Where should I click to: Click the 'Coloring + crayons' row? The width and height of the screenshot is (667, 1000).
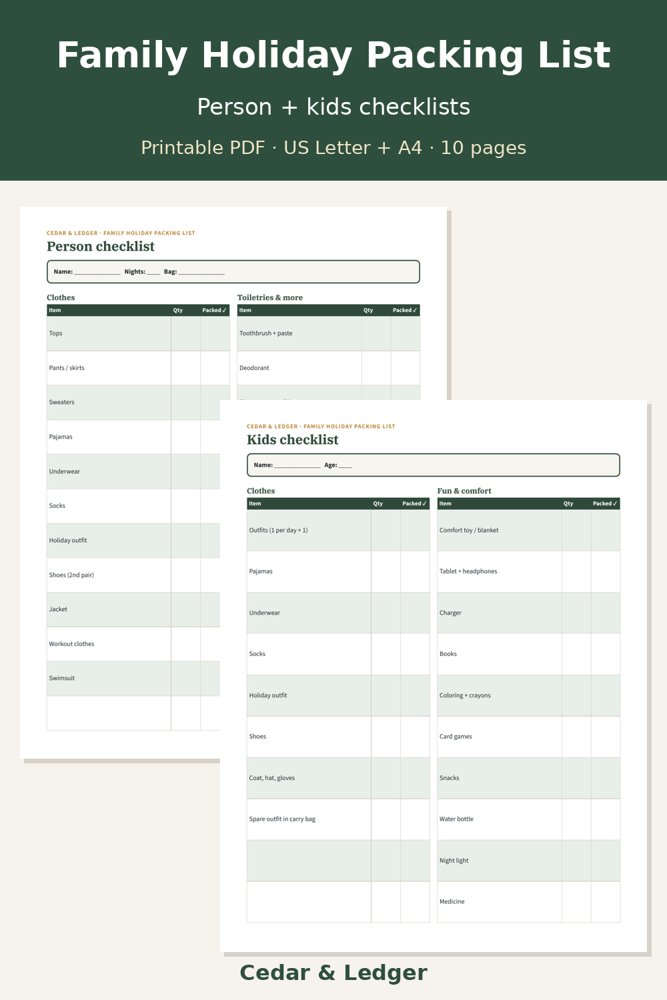tap(529, 695)
